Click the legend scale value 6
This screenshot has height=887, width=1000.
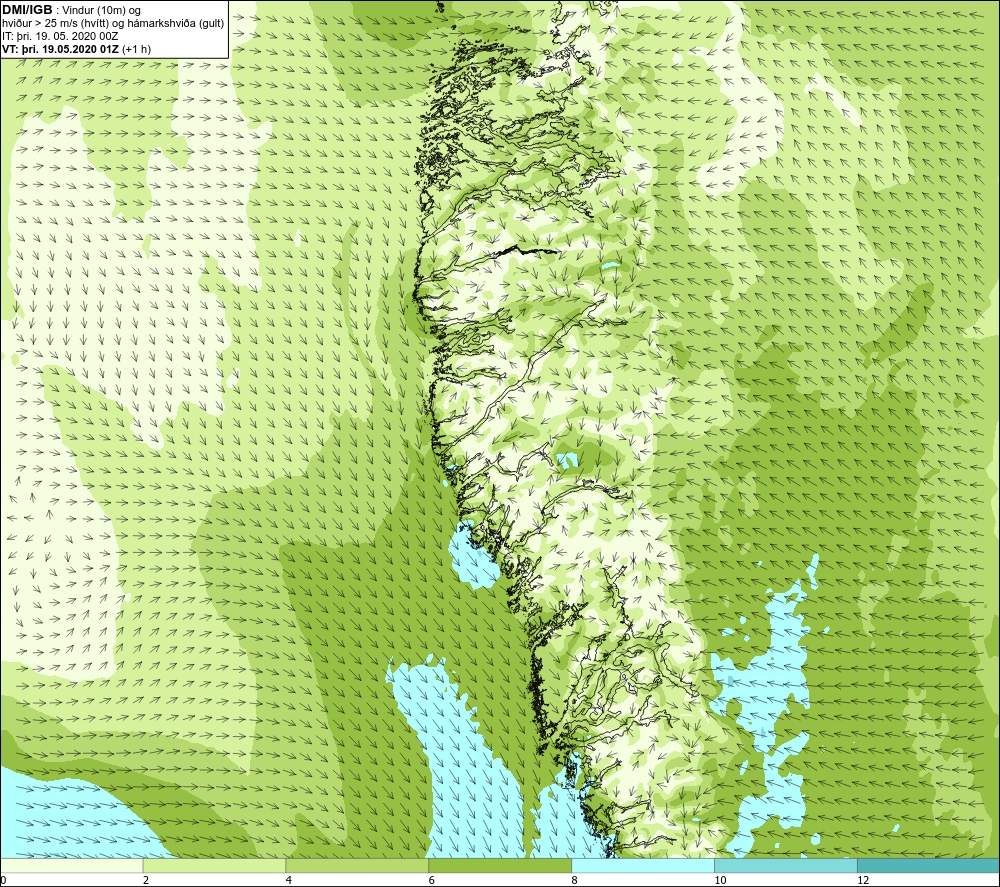point(432,880)
